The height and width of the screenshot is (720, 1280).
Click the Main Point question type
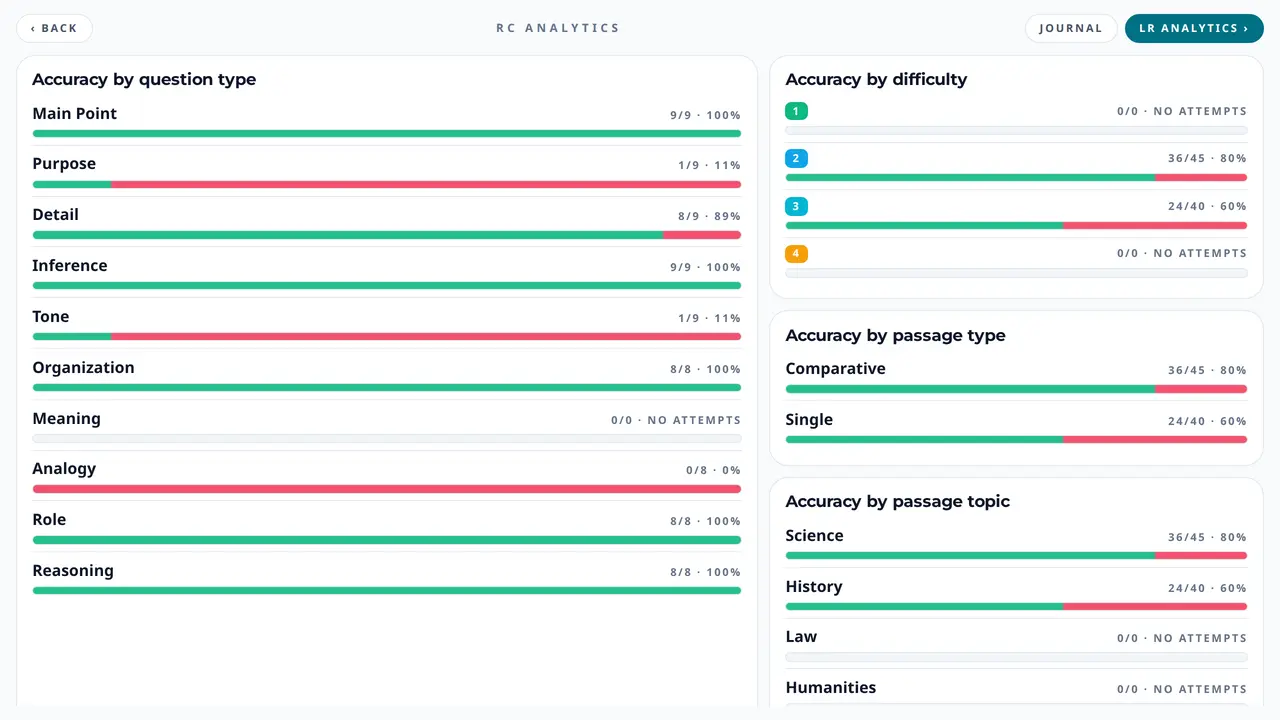click(x=74, y=114)
